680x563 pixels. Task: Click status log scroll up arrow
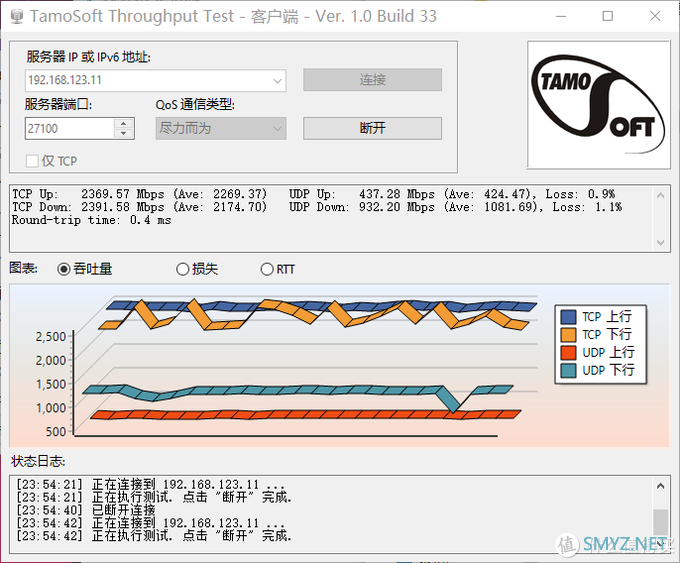(660, 486)
